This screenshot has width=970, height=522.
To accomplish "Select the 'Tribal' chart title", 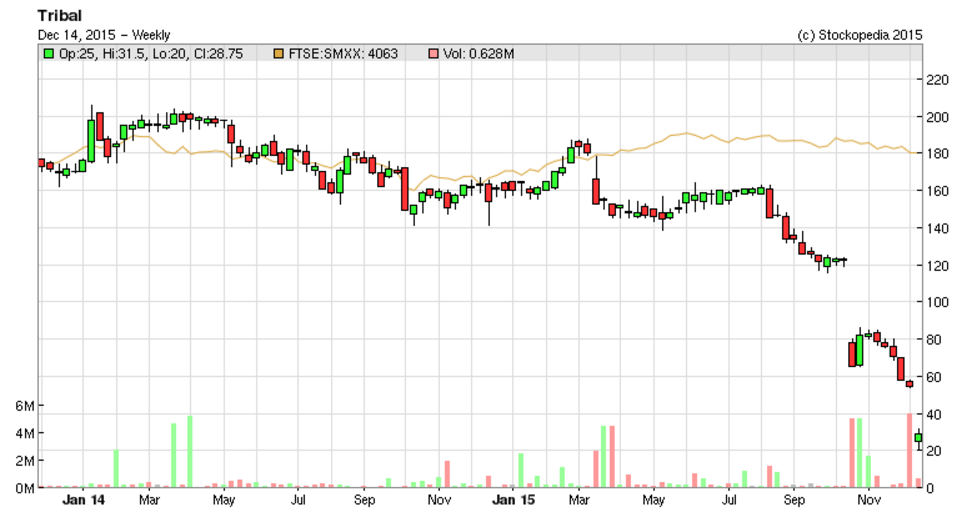I will (x=59, y=15).
